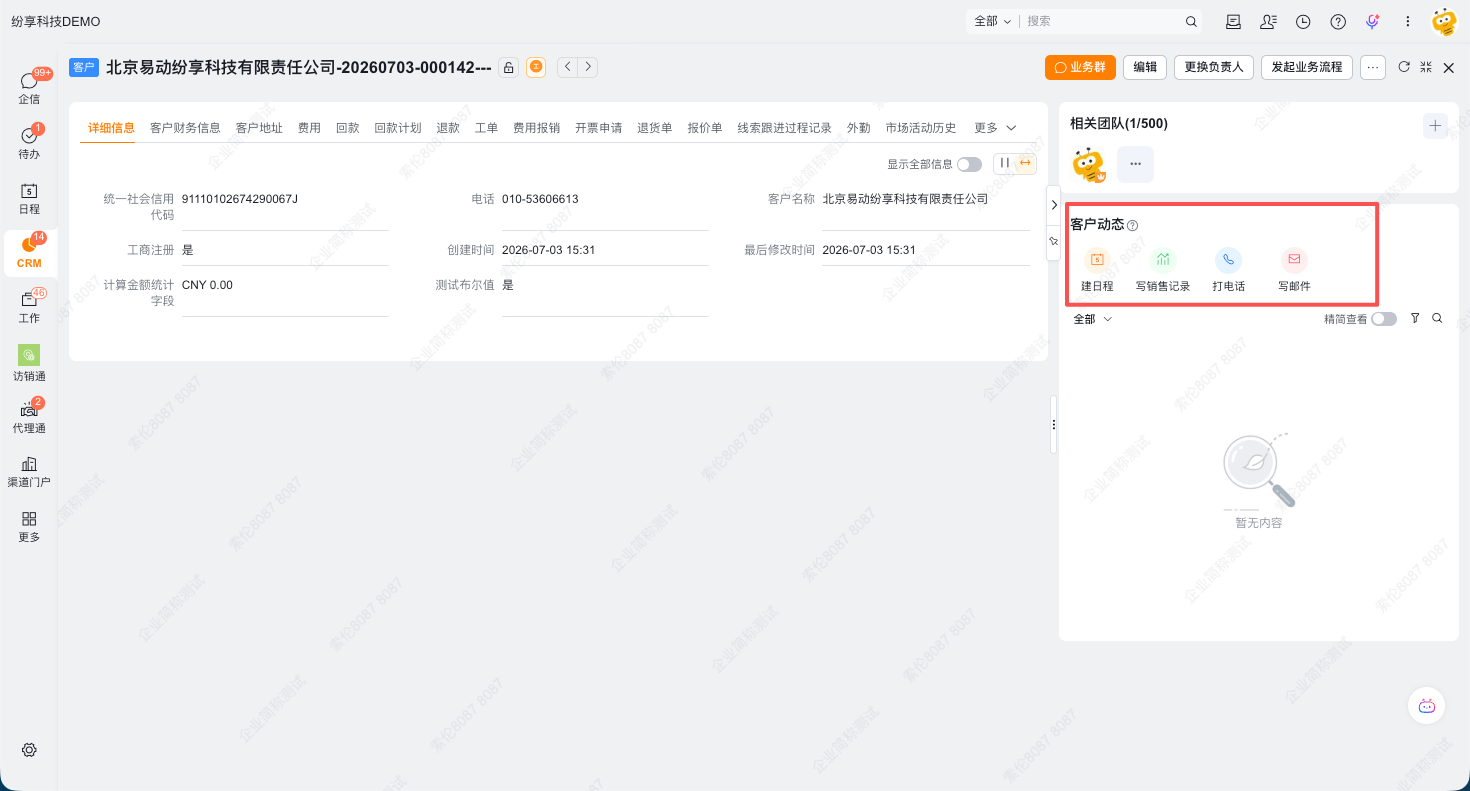Switch to 报价单 tab

coord(704,128)
